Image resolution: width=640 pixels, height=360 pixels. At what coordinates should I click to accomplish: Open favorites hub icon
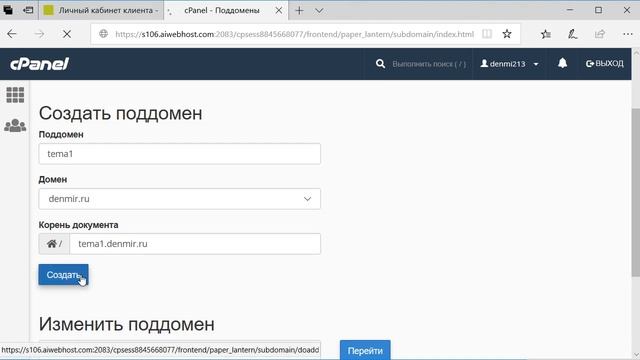pos(546,34)
